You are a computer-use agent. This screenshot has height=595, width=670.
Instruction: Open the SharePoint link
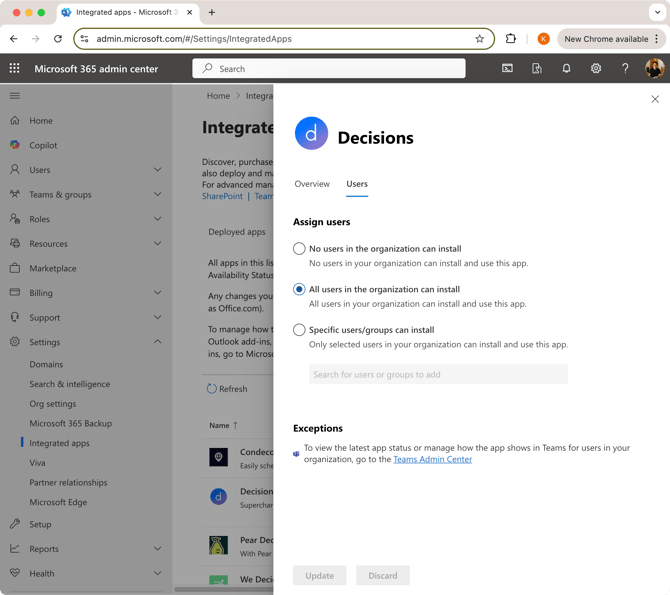(222, 196)
